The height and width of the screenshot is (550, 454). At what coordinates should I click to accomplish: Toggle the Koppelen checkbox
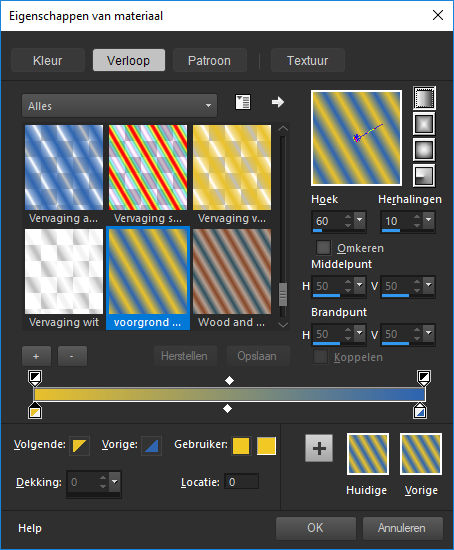320,356
